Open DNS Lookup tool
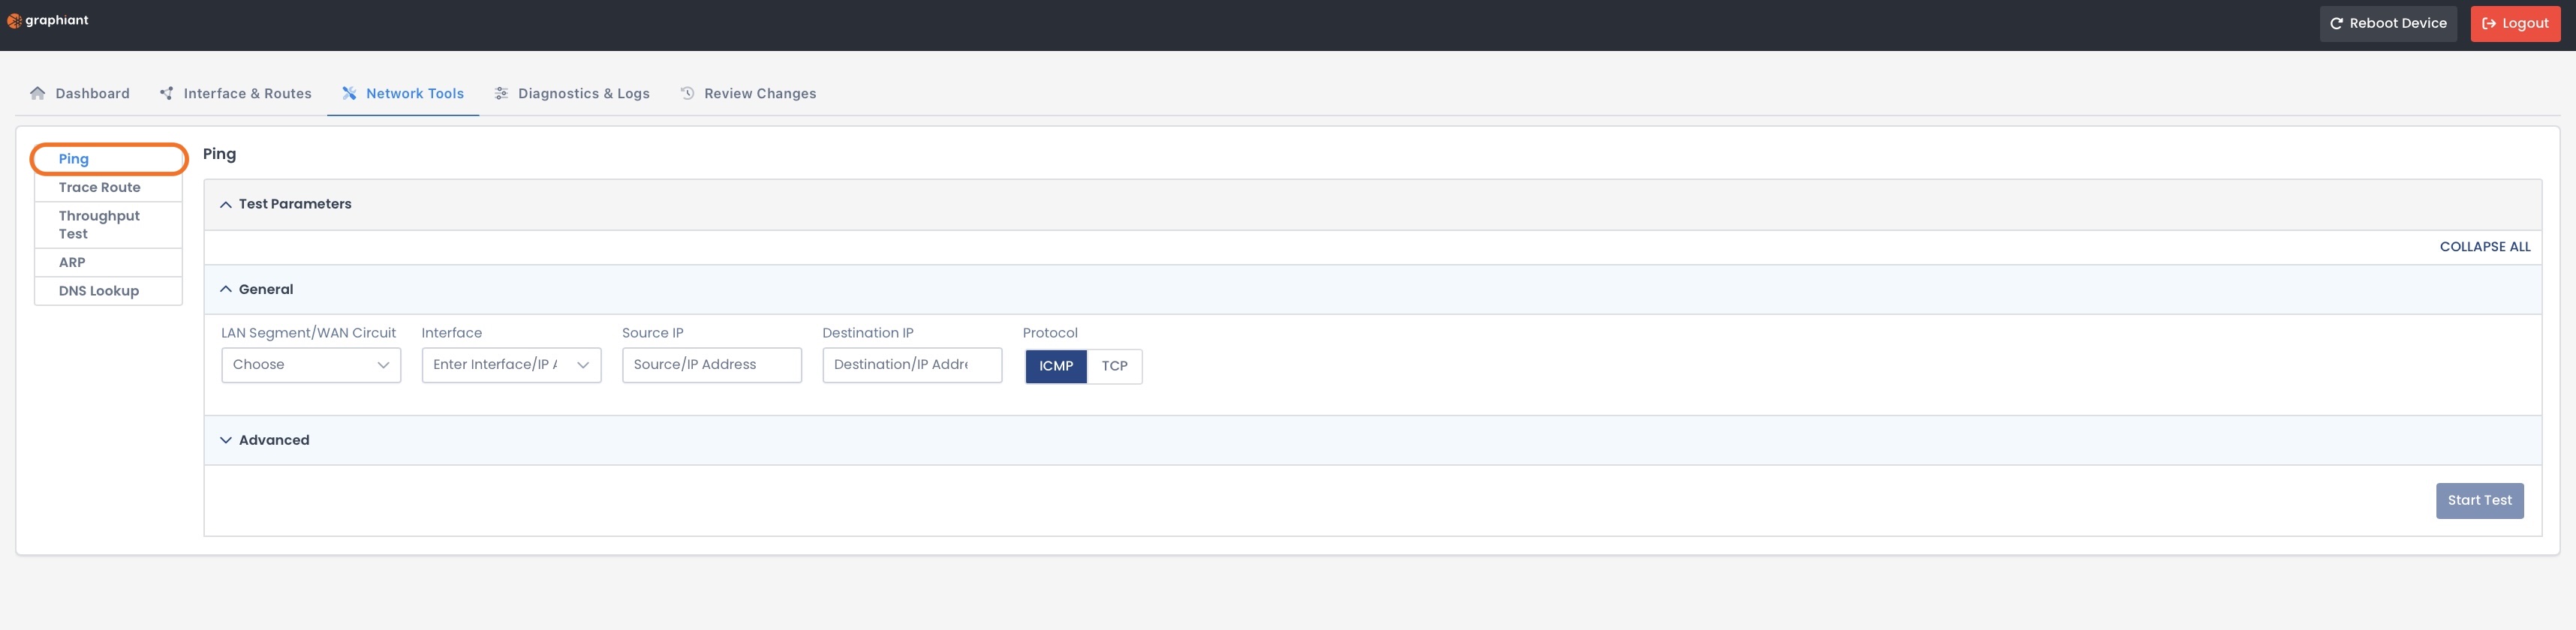This screenshot has width=2576, height=630. pyautogui.click(x=108, y=291)
